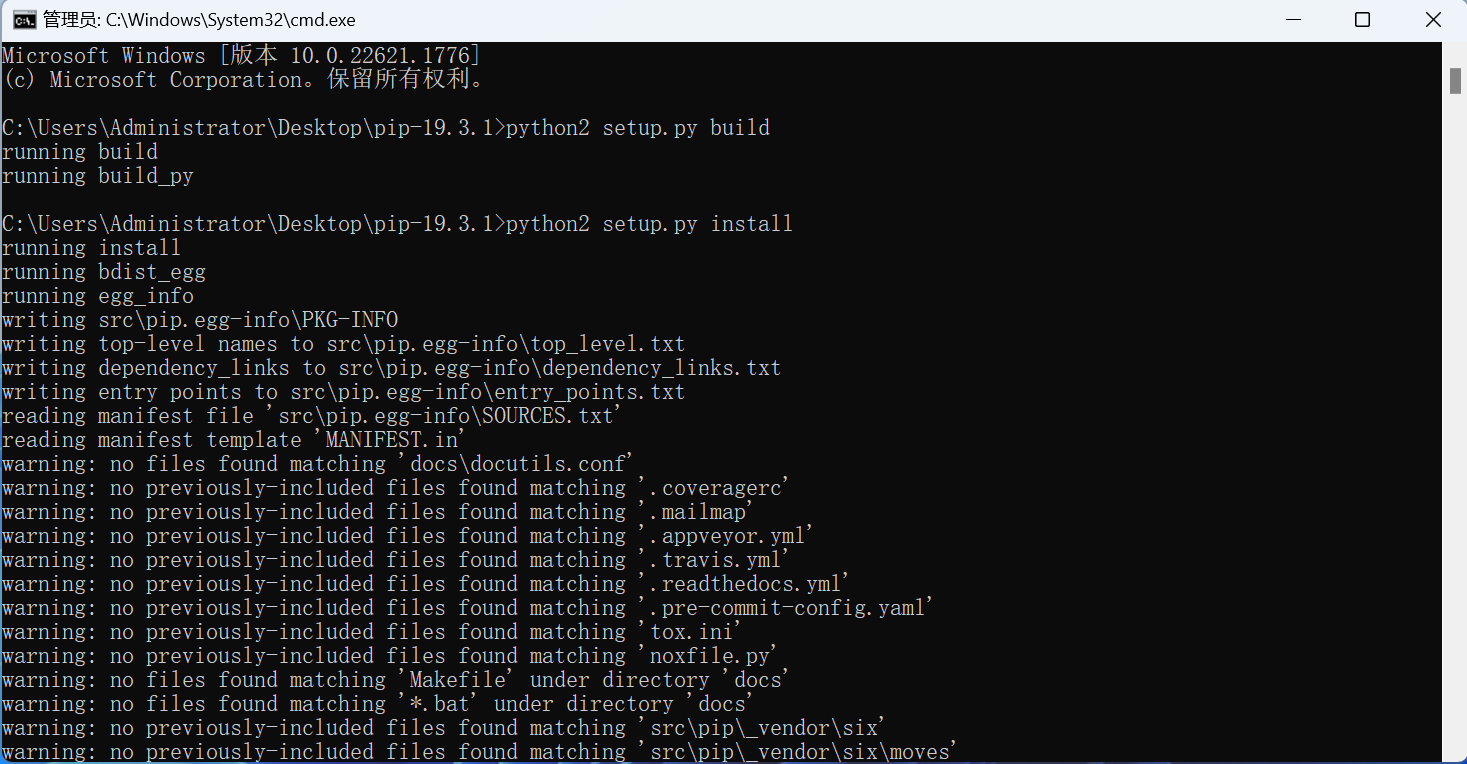1467x764 pixels.
Task: Click the 'running bdist_egg' output line
Action: [x=104, y=272]
